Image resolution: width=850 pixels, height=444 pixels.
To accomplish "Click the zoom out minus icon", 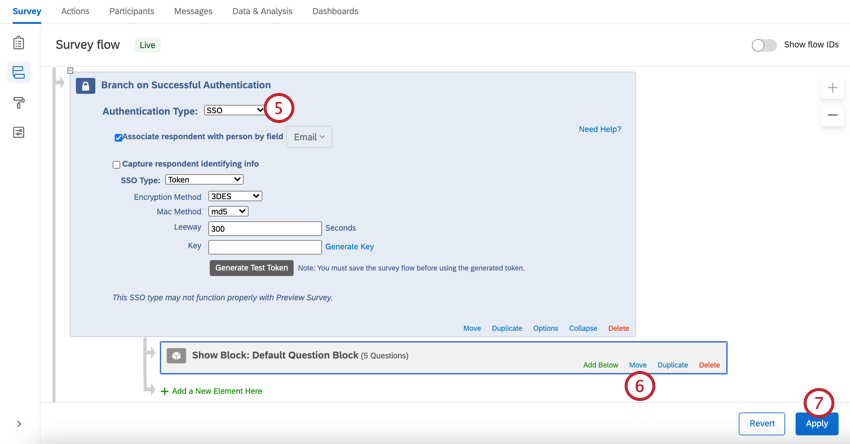I will (832, 115).
